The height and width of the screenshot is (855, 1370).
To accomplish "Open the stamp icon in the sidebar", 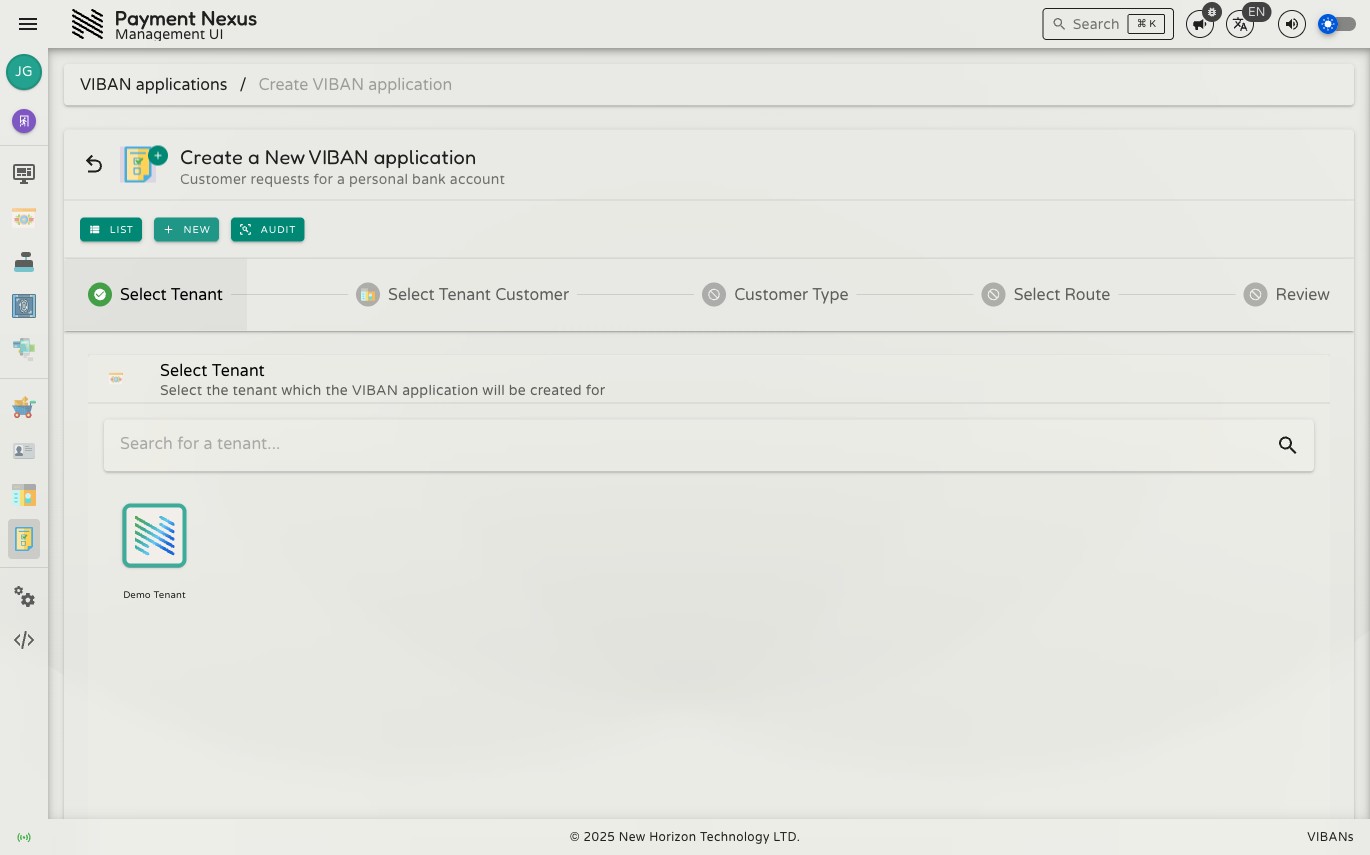I will (24, 262).
